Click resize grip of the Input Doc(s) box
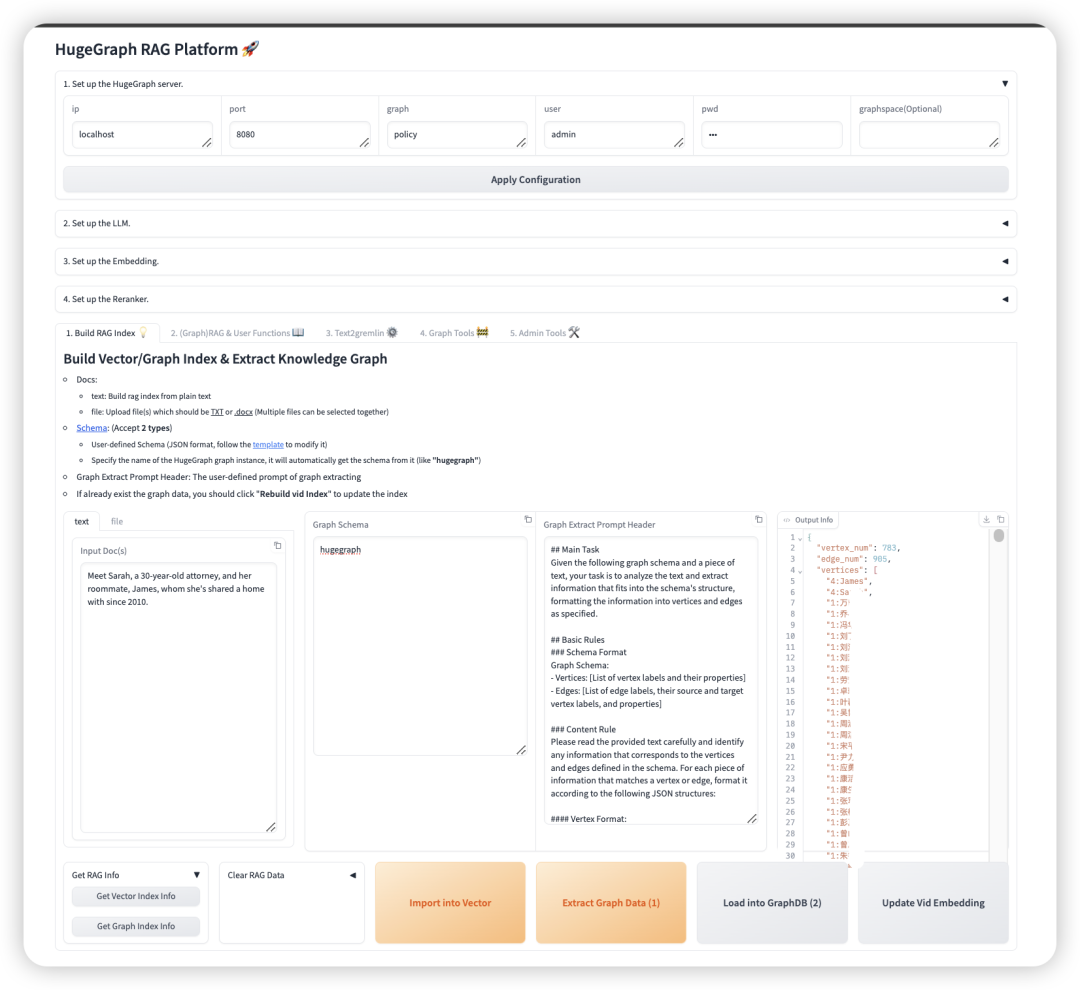The image size is (1080, 990). (271, 827)
